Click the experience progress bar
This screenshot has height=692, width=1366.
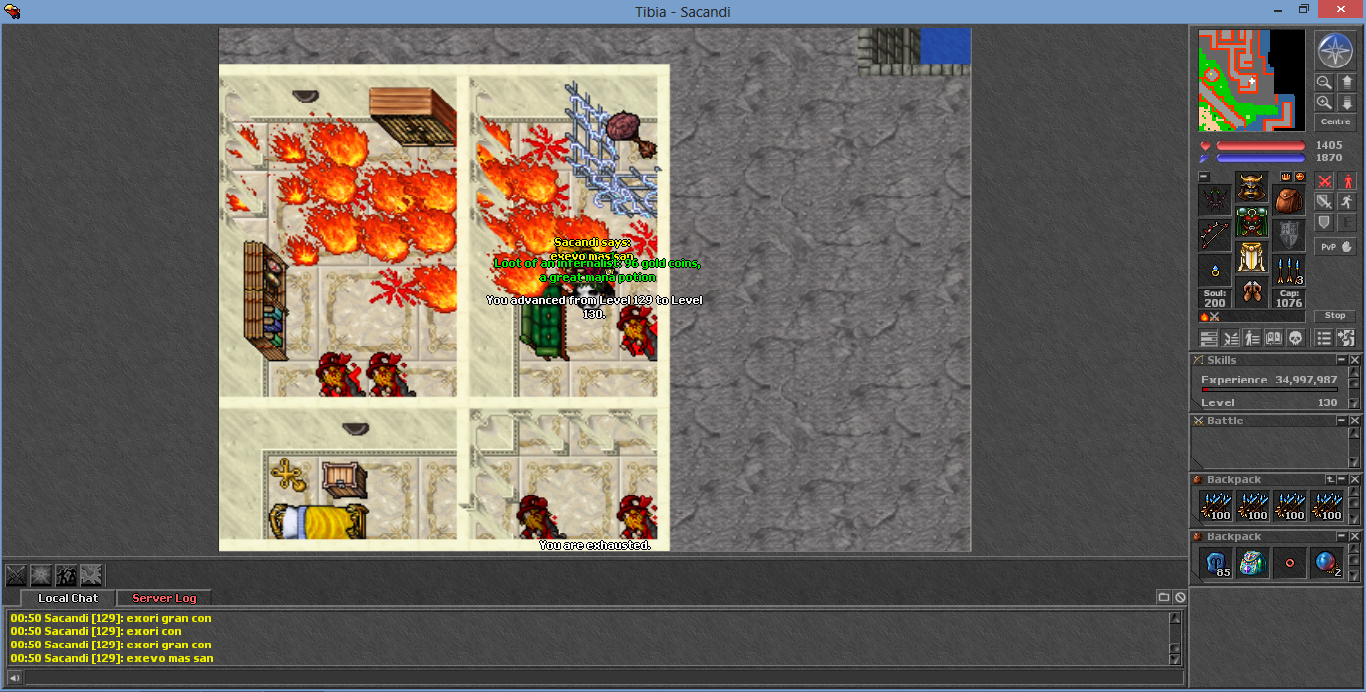pyautogui.click(x=1269, y=390)
